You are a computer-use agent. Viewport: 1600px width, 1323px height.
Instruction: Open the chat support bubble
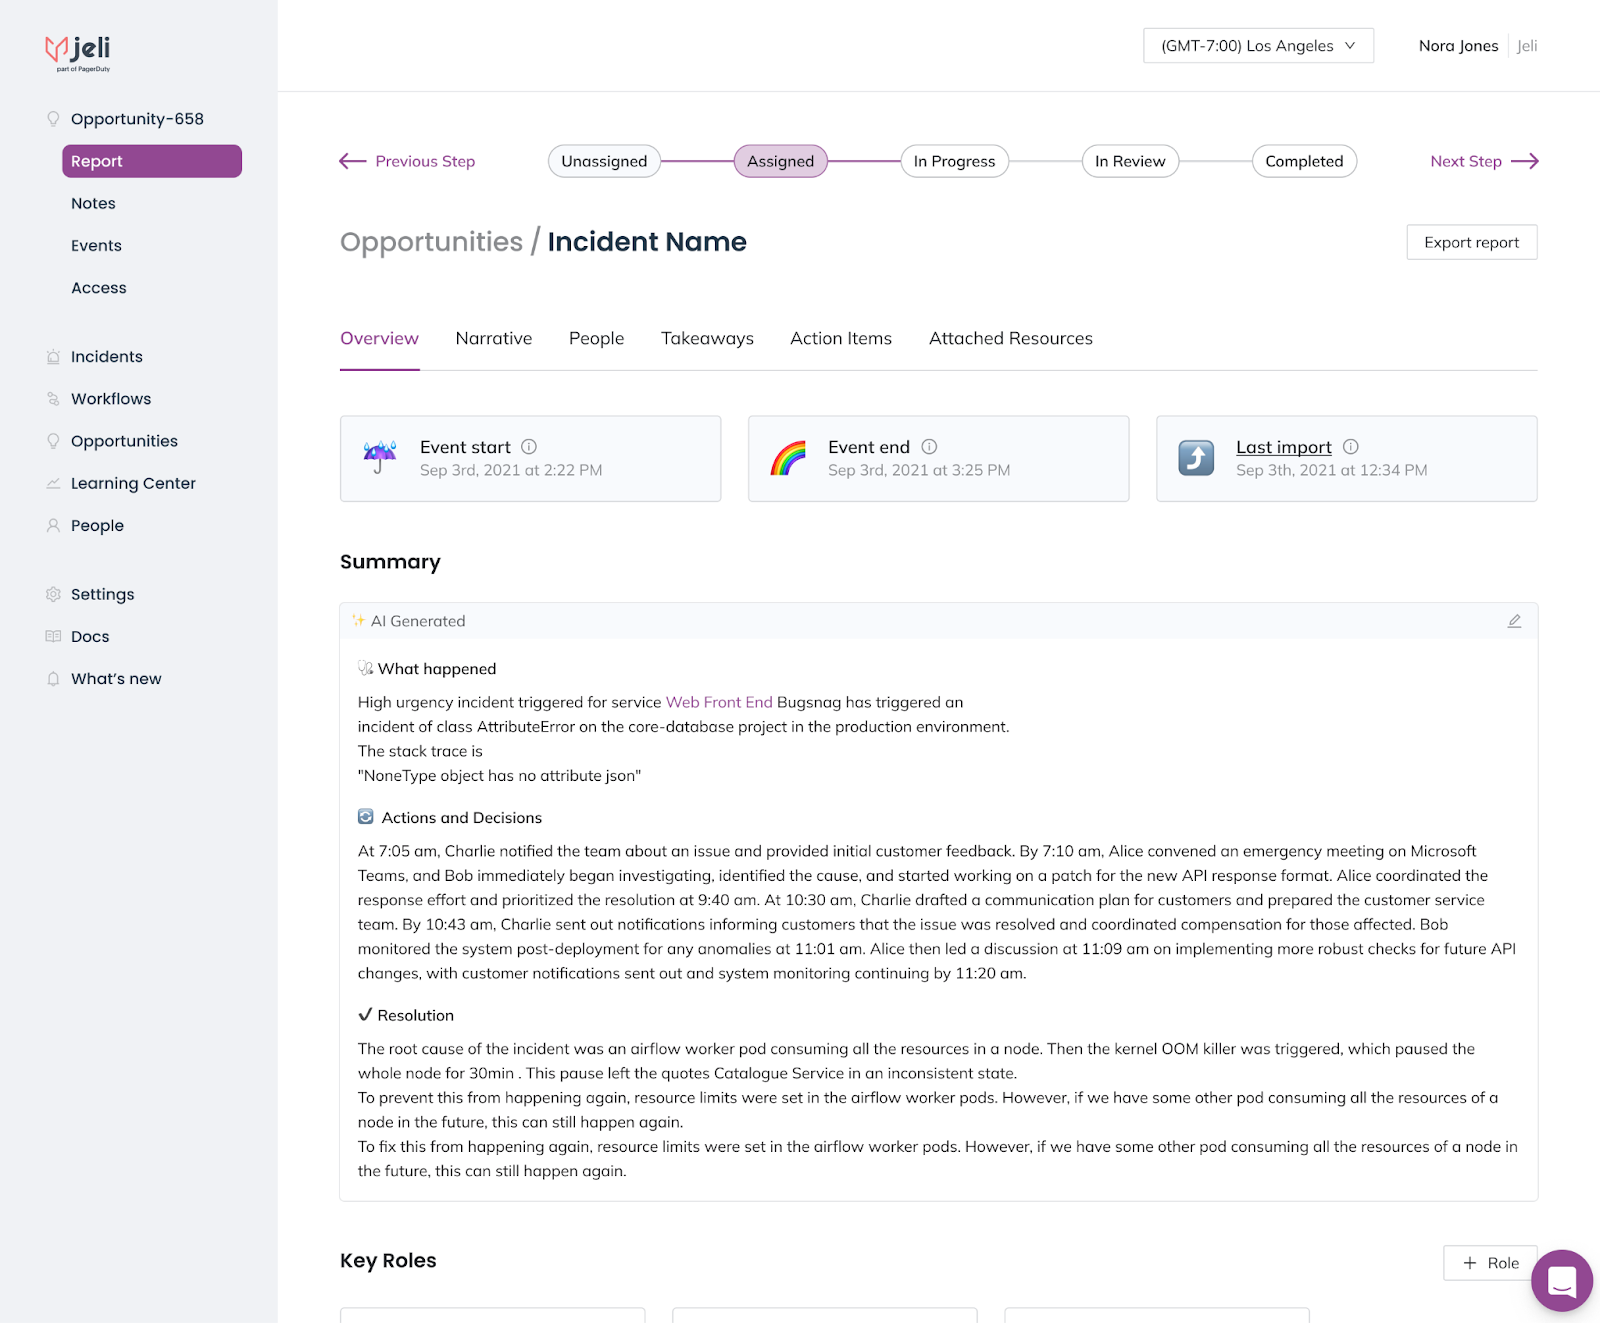pyautogui.click(x=1561, y=1280)
